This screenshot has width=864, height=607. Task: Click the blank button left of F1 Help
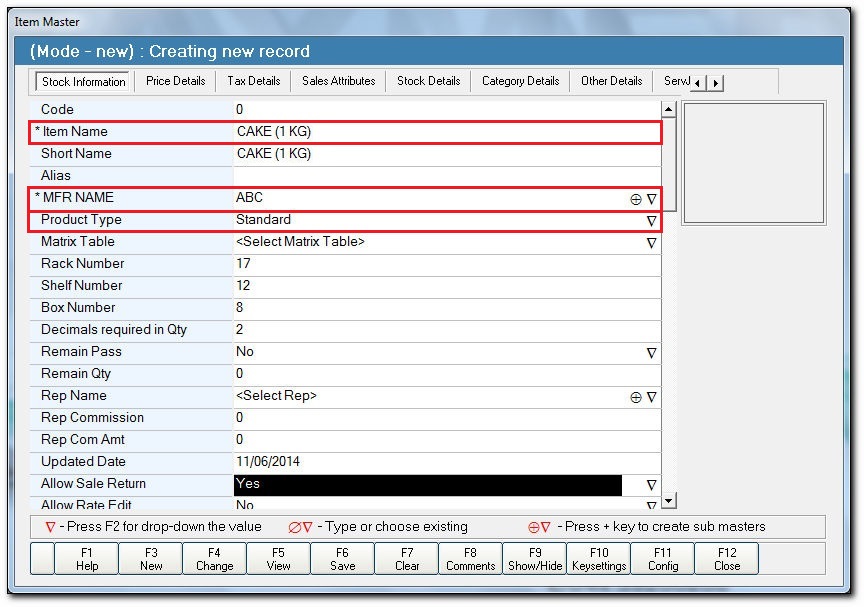(42, 559)
